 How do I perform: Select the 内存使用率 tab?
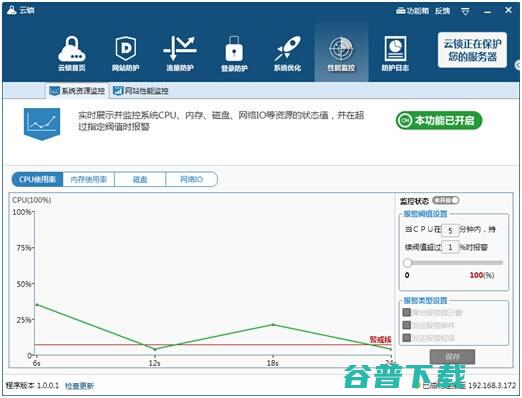(89, 179)
